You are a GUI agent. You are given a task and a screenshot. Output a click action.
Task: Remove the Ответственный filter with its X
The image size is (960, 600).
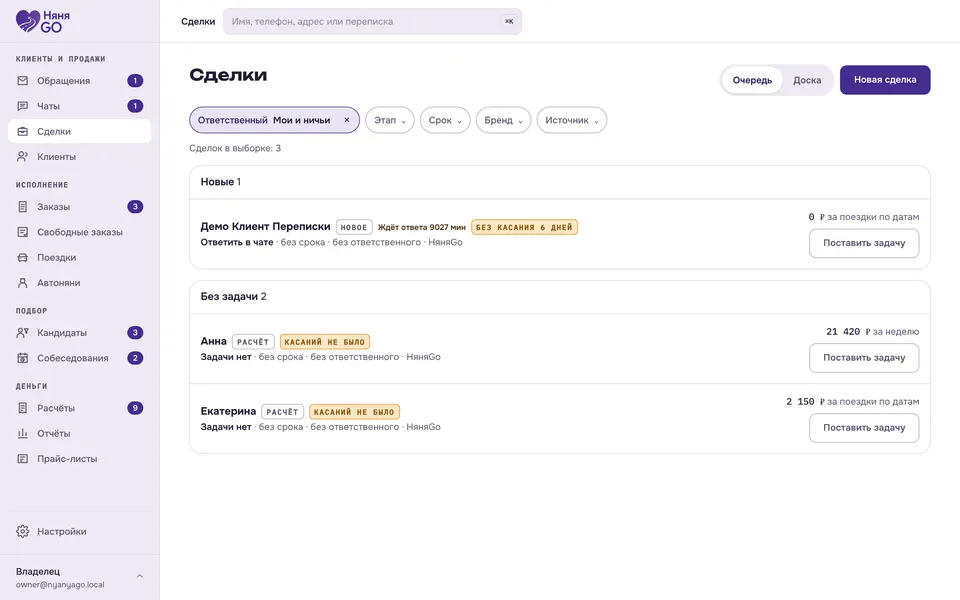coord(347,120)
